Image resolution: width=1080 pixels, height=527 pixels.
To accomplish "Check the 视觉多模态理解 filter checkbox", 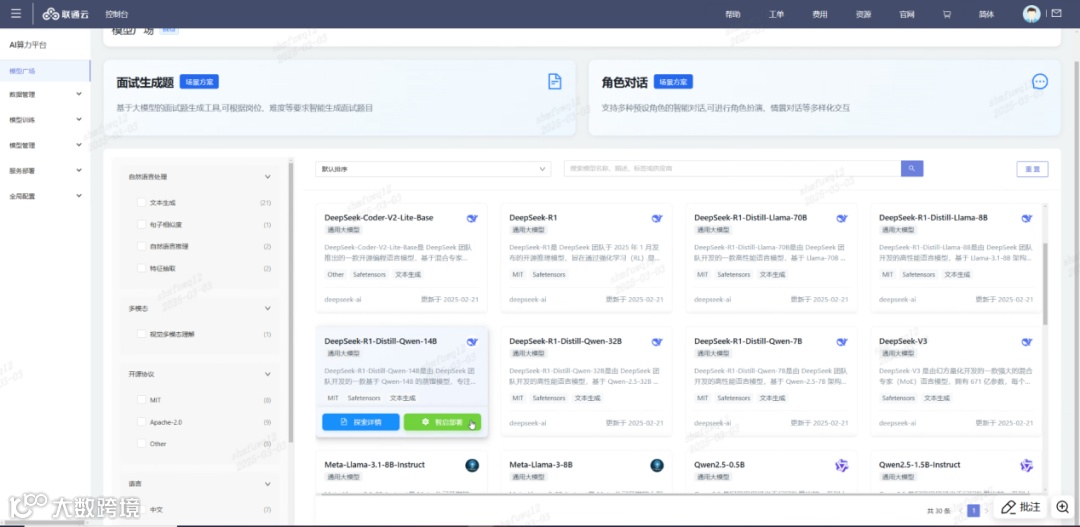I will [x=141, y=334].
